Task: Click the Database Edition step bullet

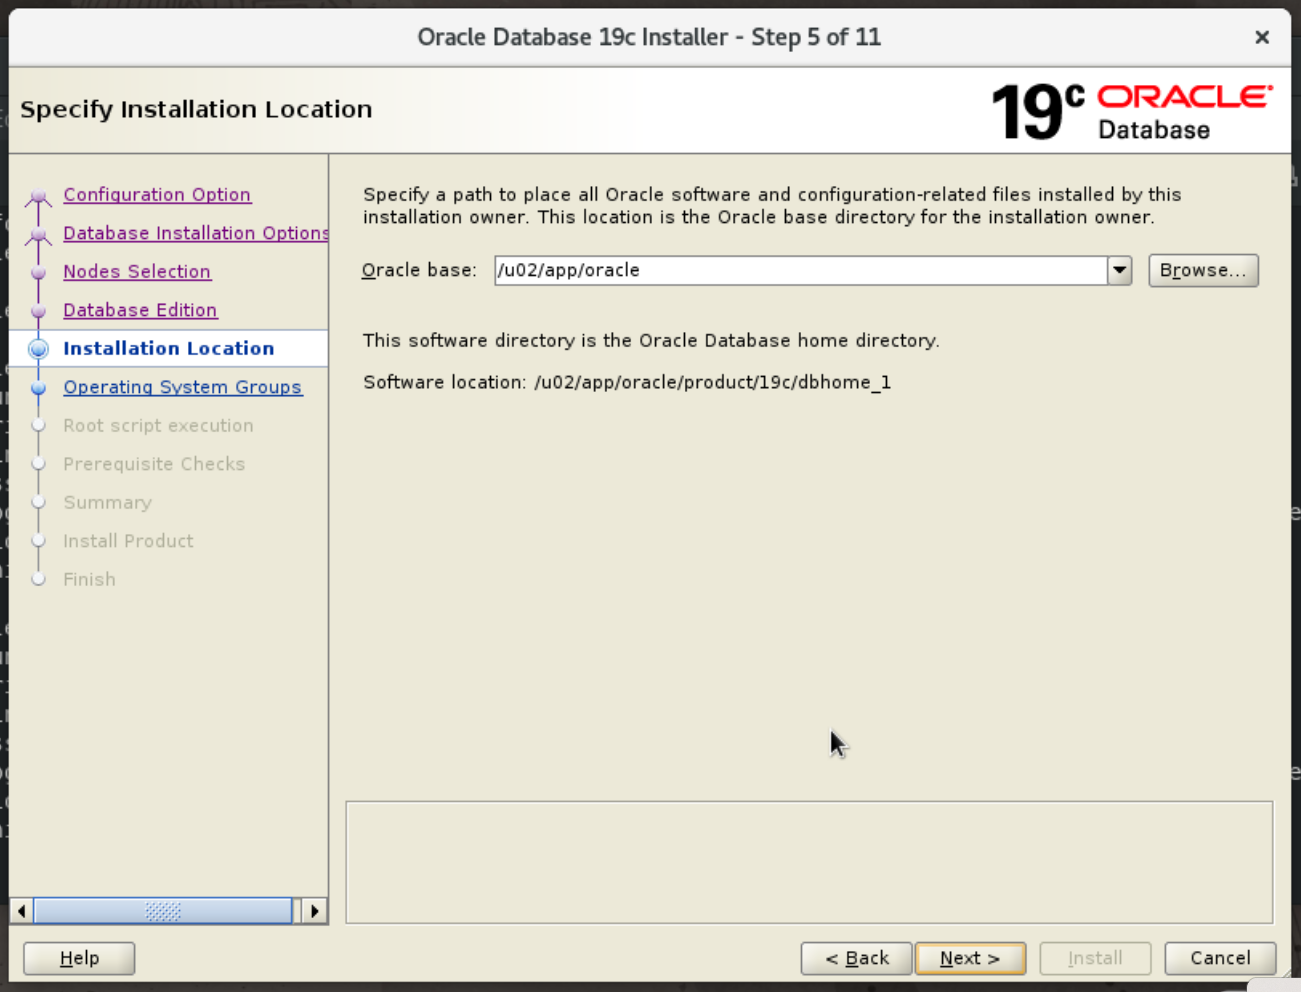Action: pyautogui.click(x=39, y=311)
